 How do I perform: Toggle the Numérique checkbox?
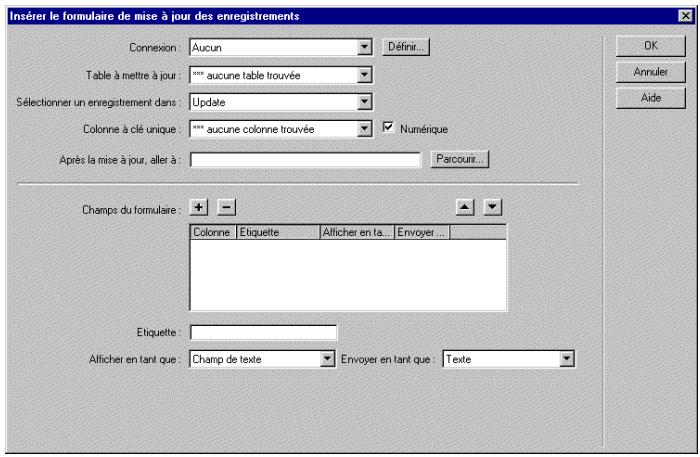click(388, 128)
